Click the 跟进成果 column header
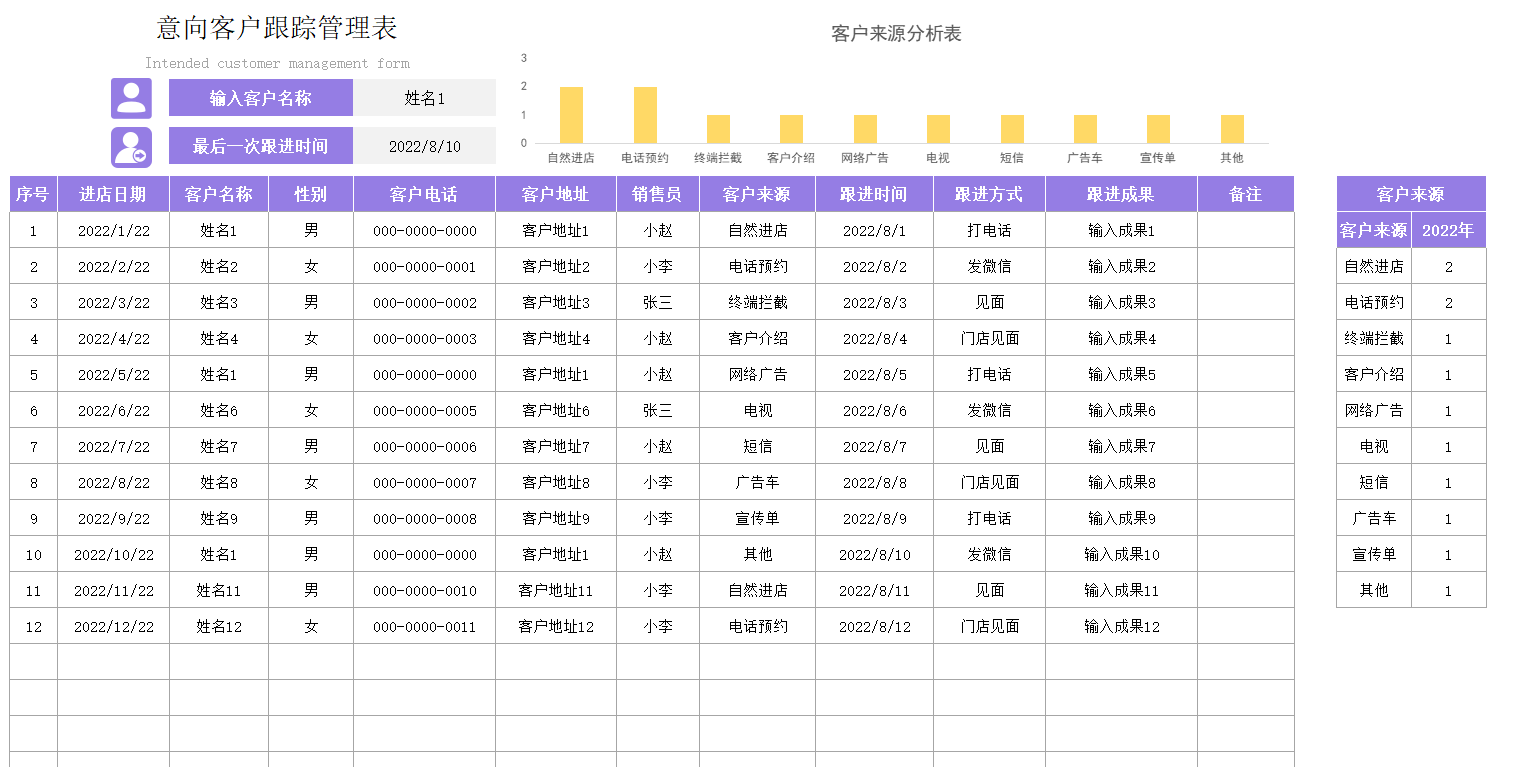Screen dimensions: 1530x767 pos(1121,194)
